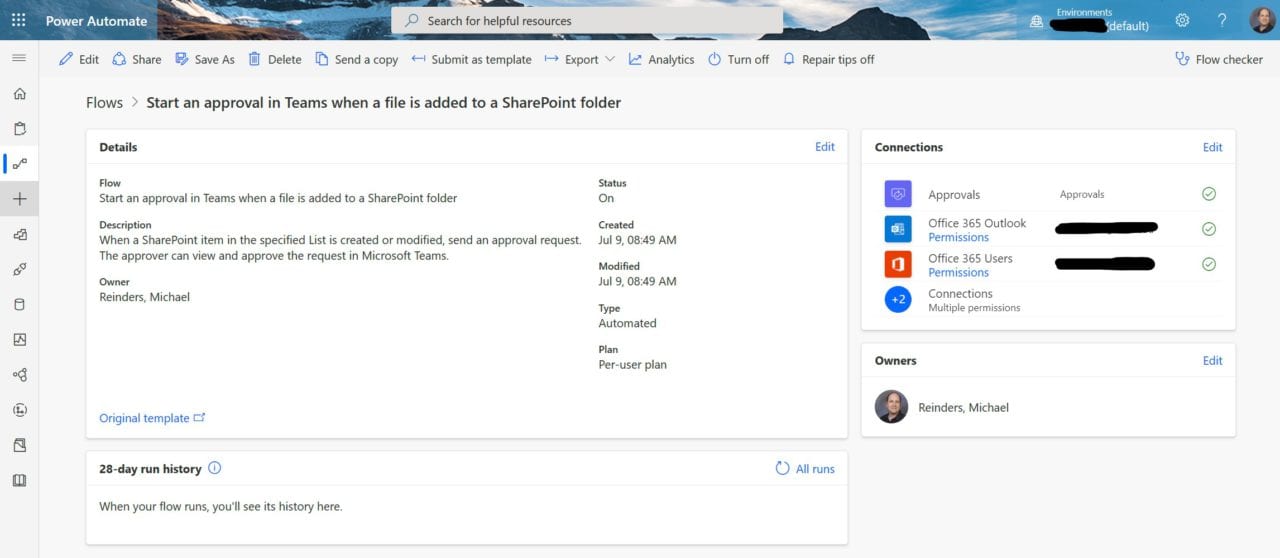Open the Templates icon in sidebar

pos(19,234)
